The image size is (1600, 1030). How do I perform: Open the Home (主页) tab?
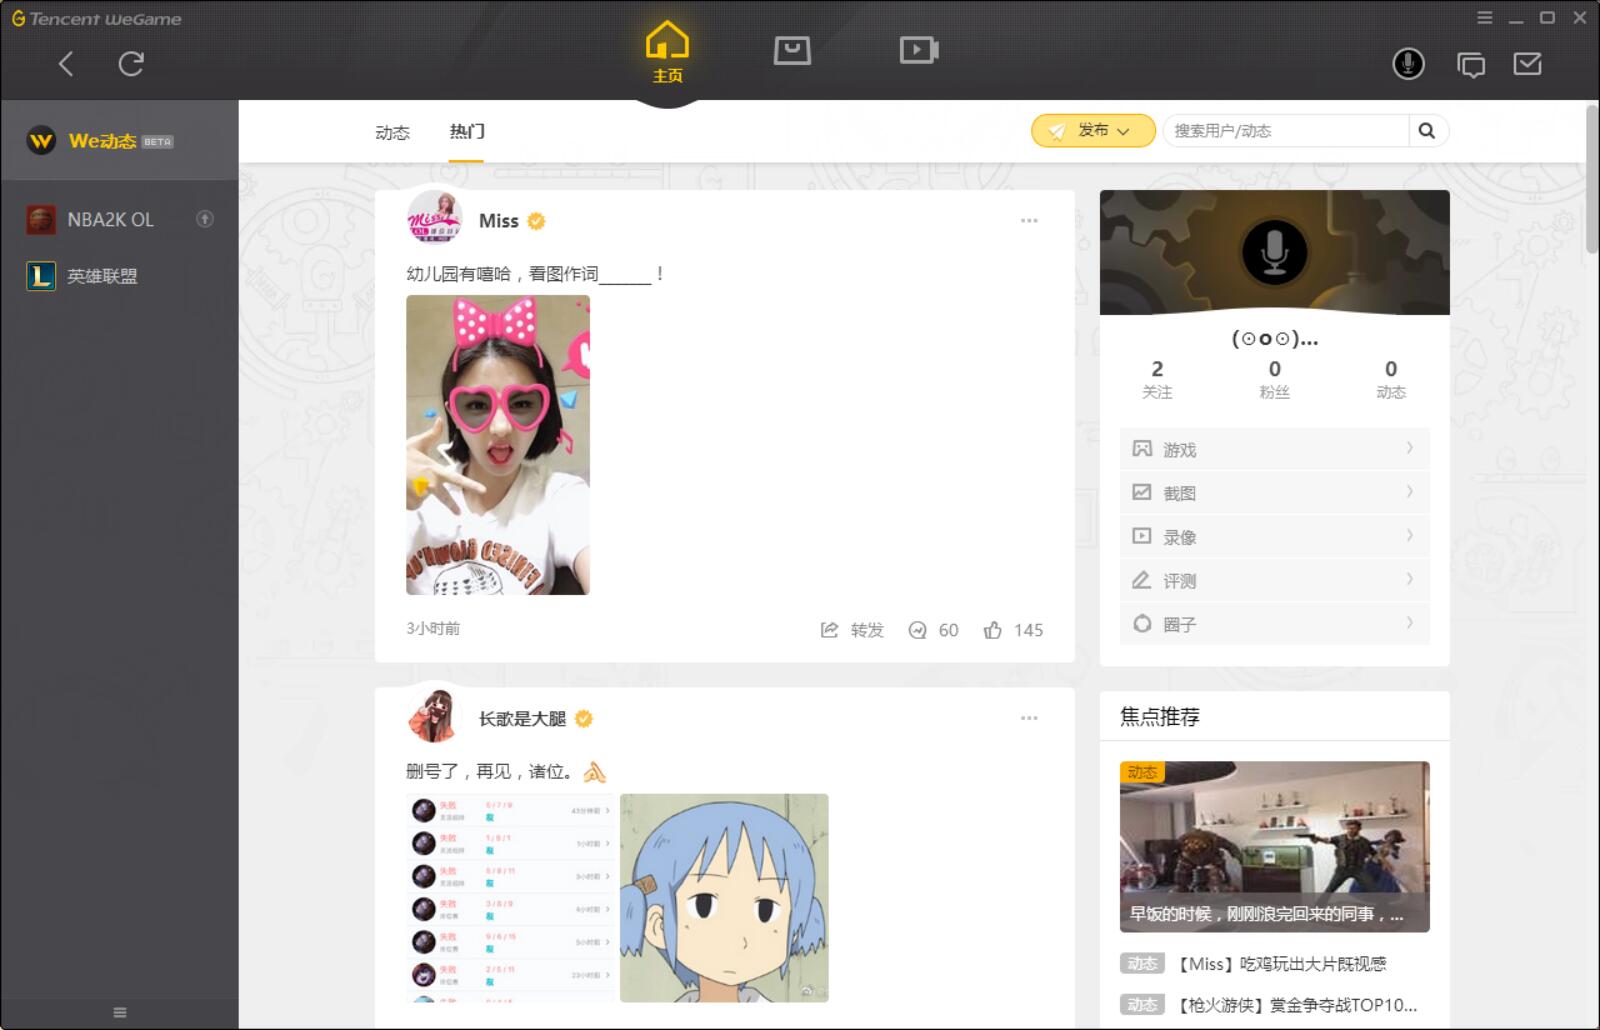coord(667,52)
